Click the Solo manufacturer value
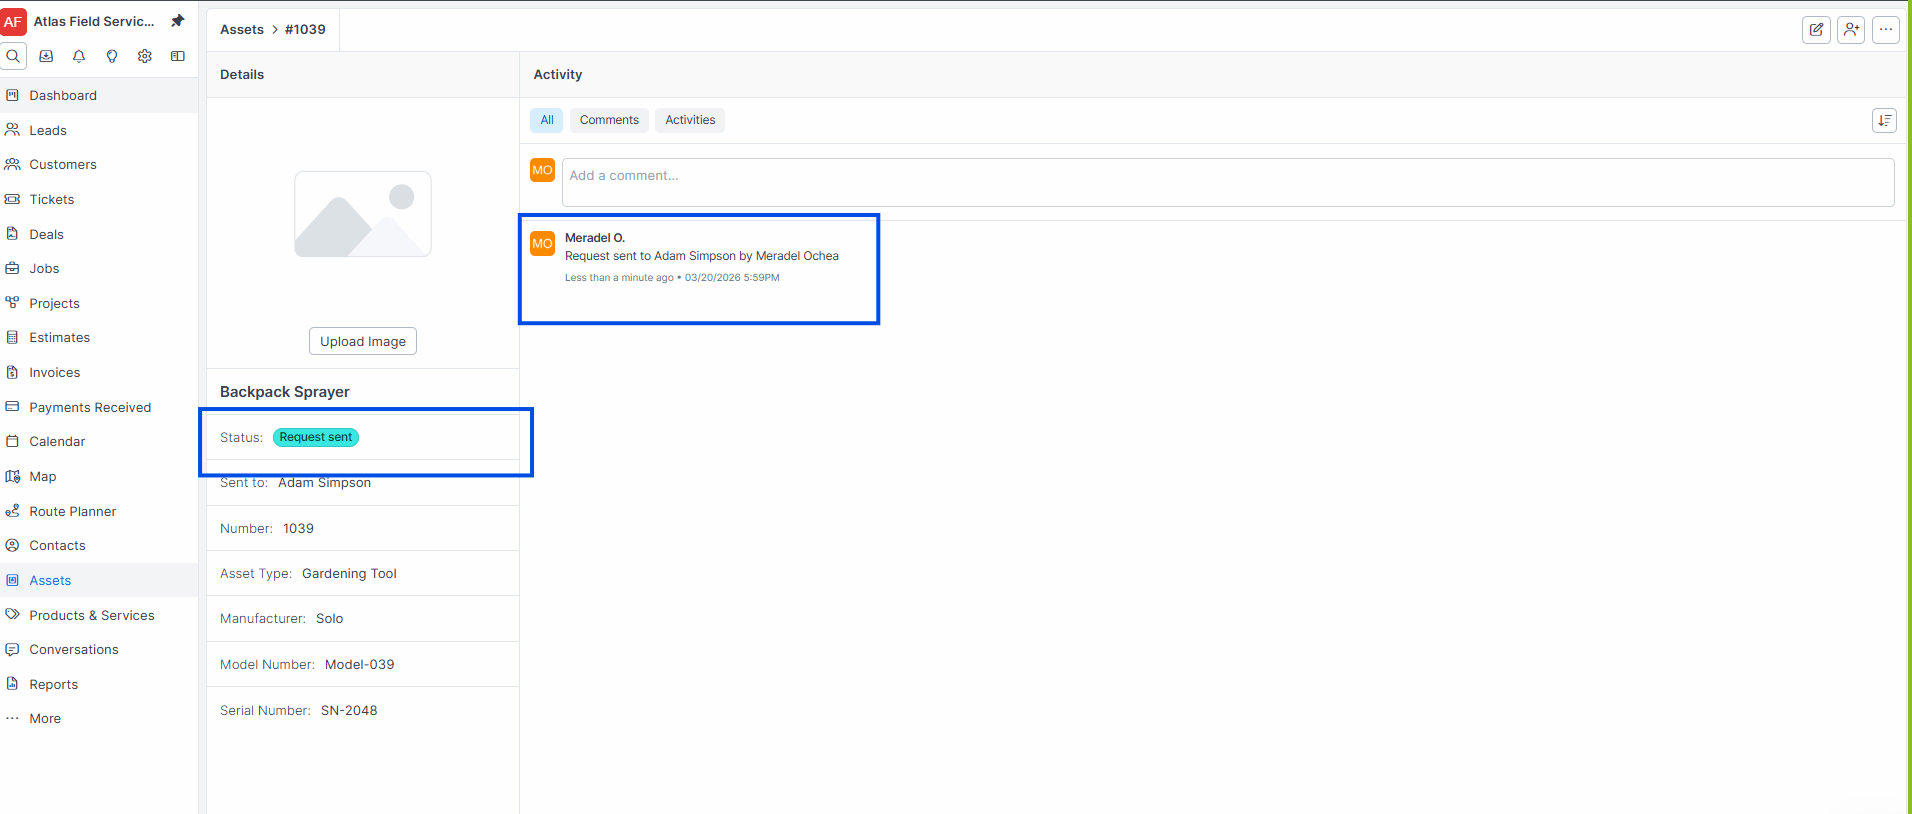This screenshot has width=1912, height=814. pyautogui.click(x=329, y=618)
